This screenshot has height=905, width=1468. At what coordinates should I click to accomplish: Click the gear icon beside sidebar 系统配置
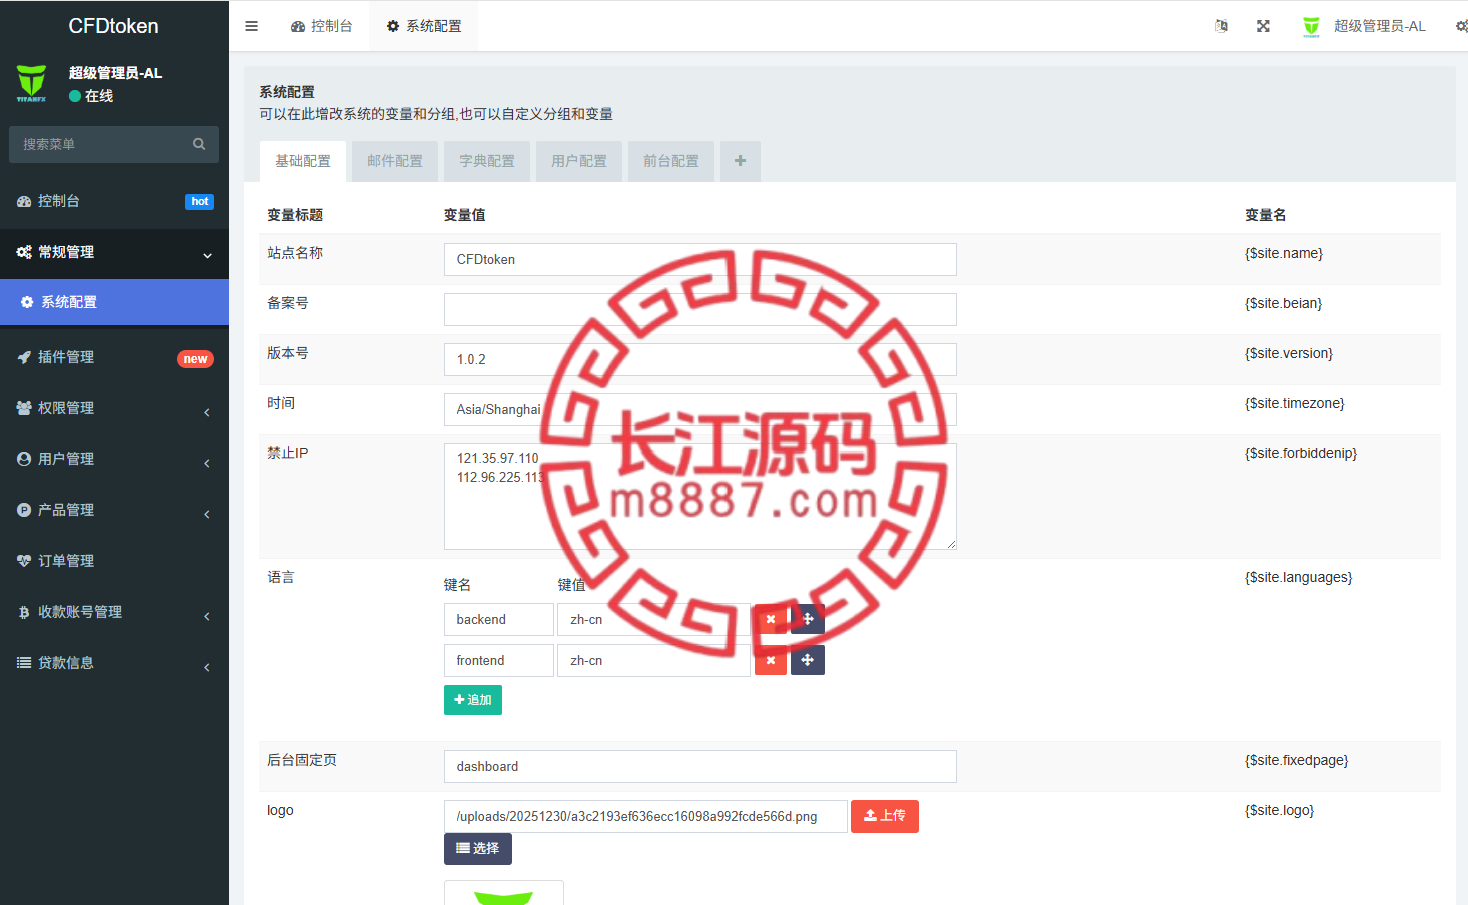(x=27, y=302)
